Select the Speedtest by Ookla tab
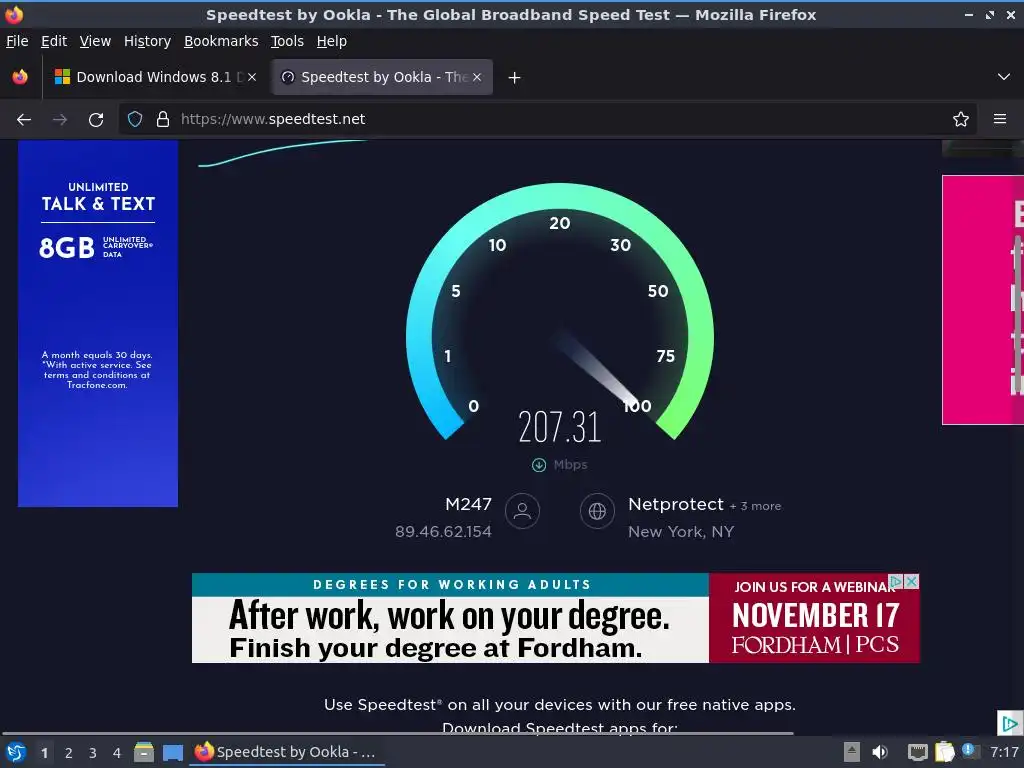Viewport: 1024px width, 768px height. click(383, 77)
